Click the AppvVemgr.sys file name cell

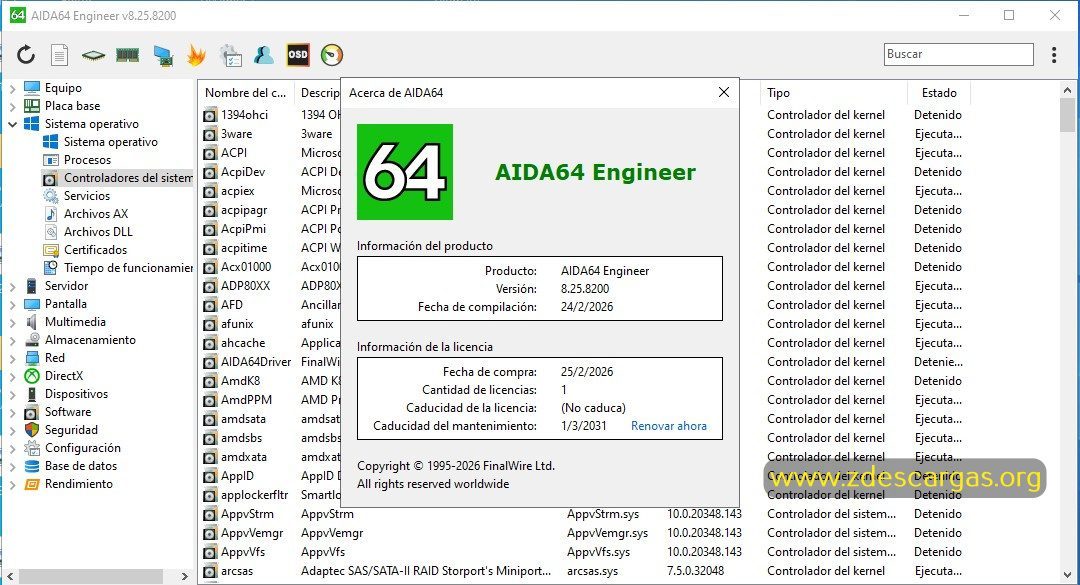pyautogui.click(x=608, y=533)
